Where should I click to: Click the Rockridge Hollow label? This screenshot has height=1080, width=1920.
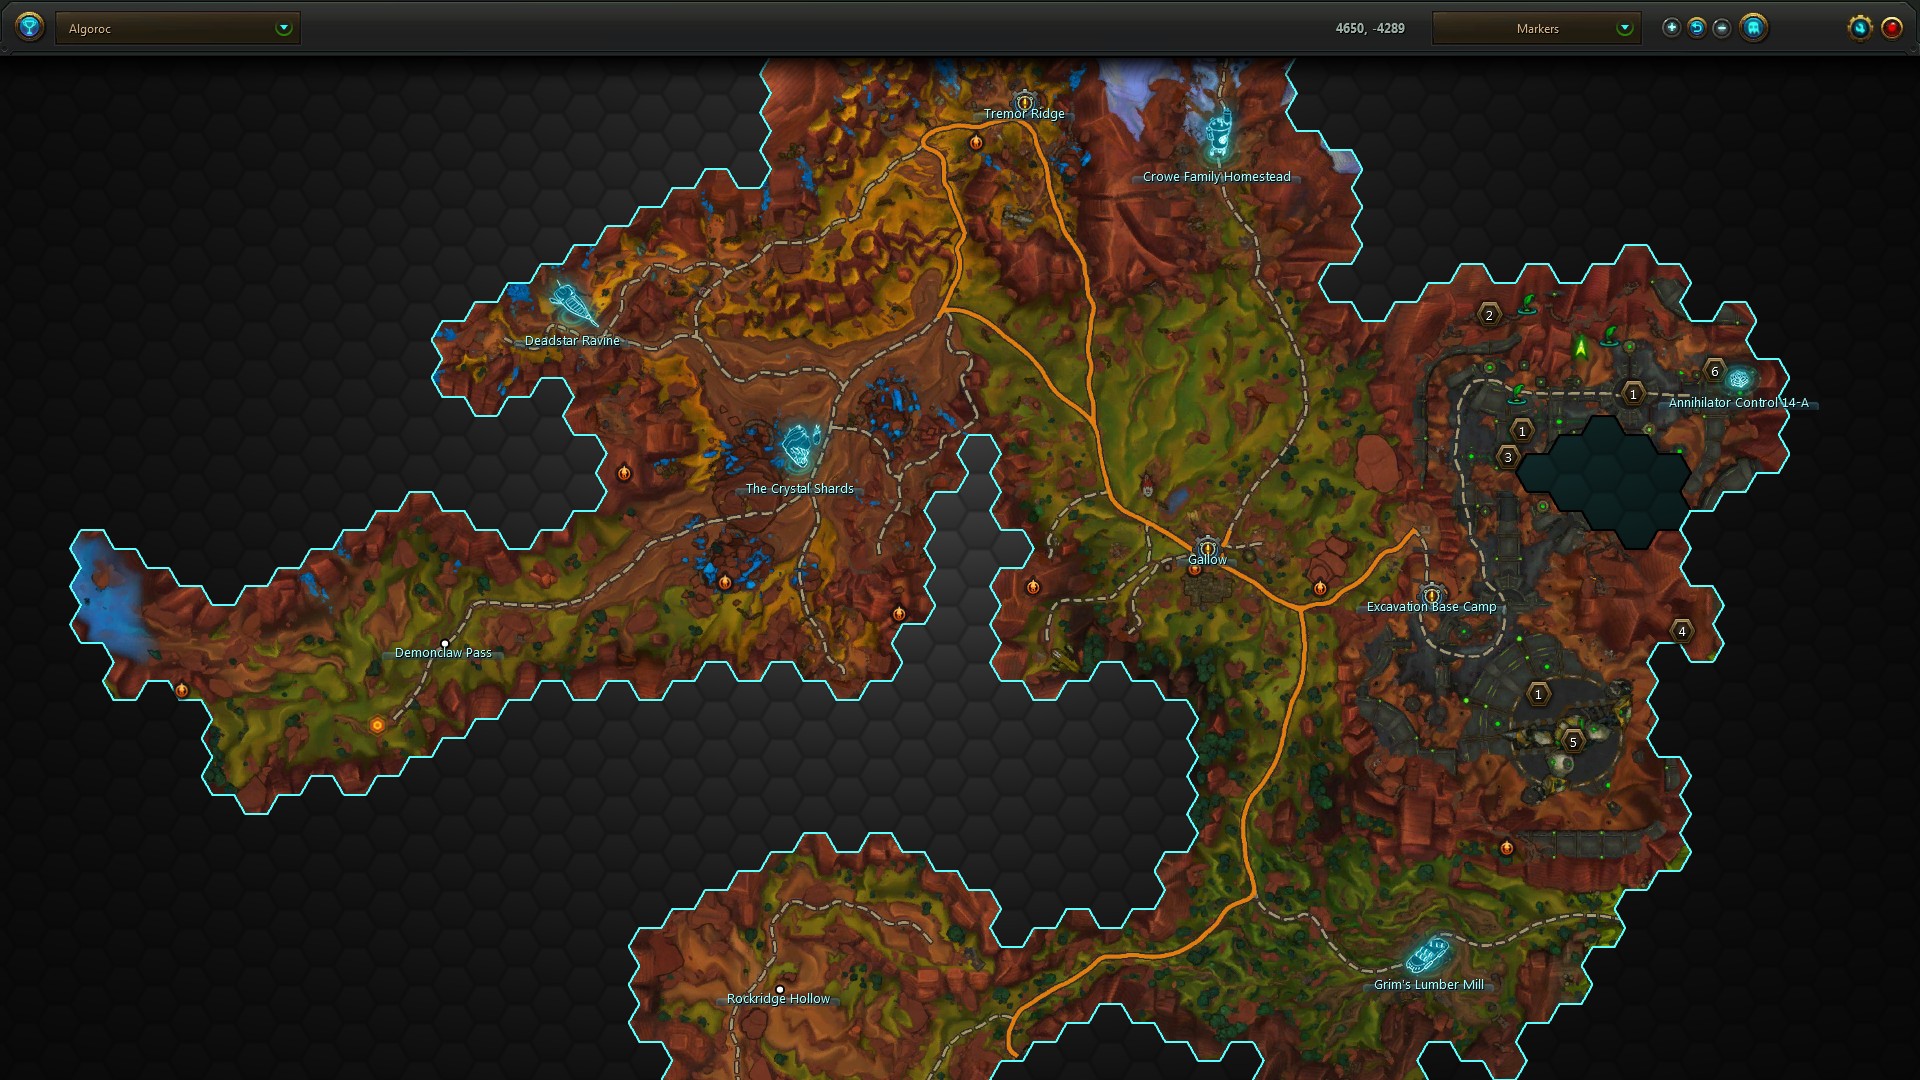click(778, 999)
